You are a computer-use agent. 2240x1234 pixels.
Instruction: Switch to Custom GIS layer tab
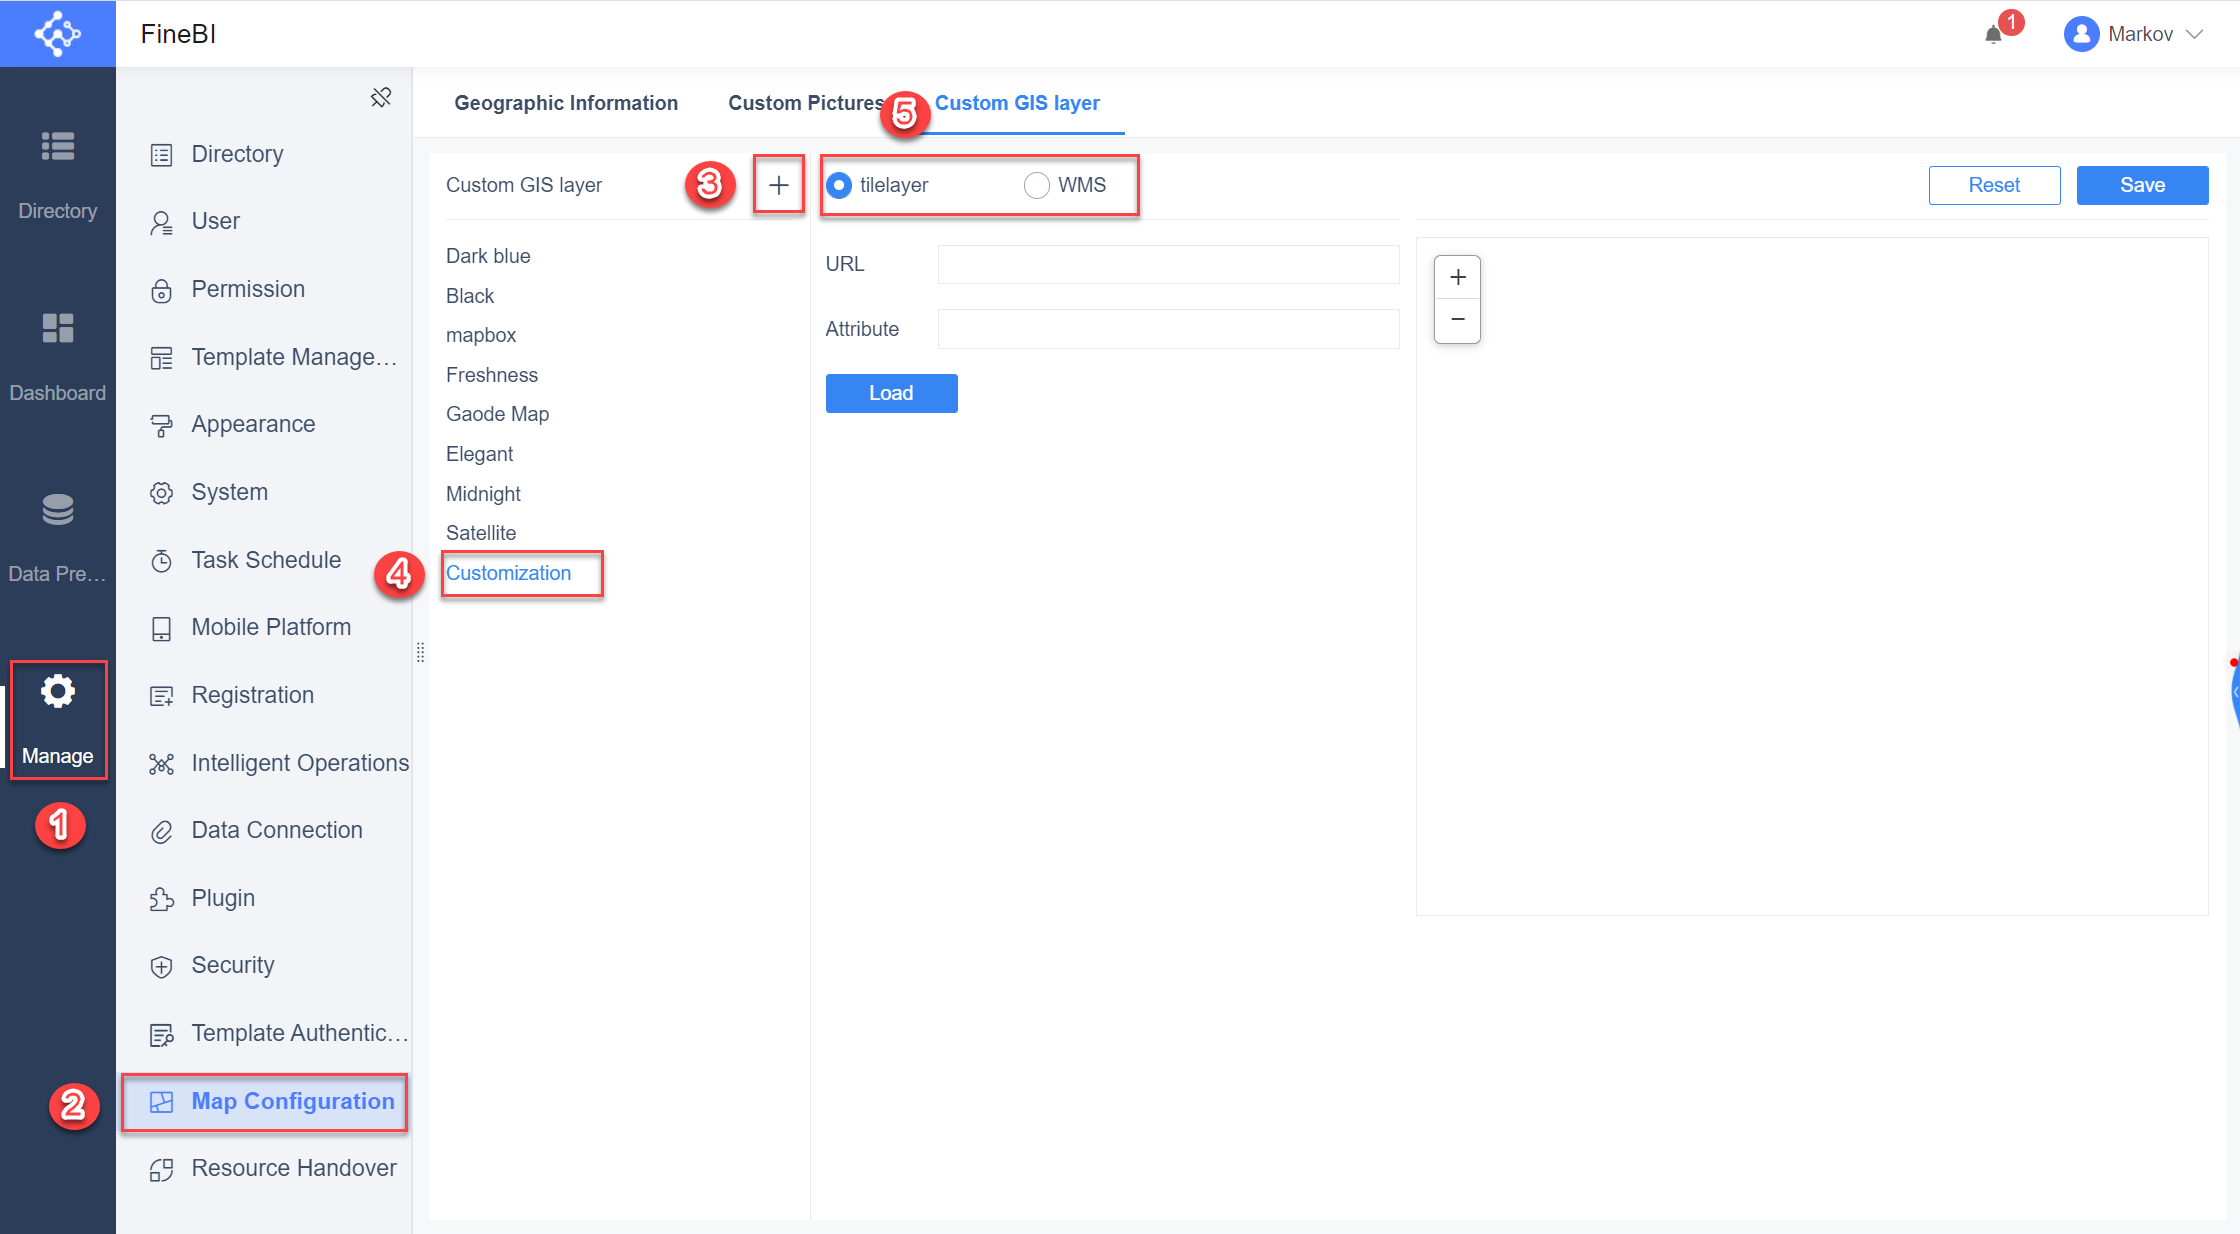tap(1017, 103)
